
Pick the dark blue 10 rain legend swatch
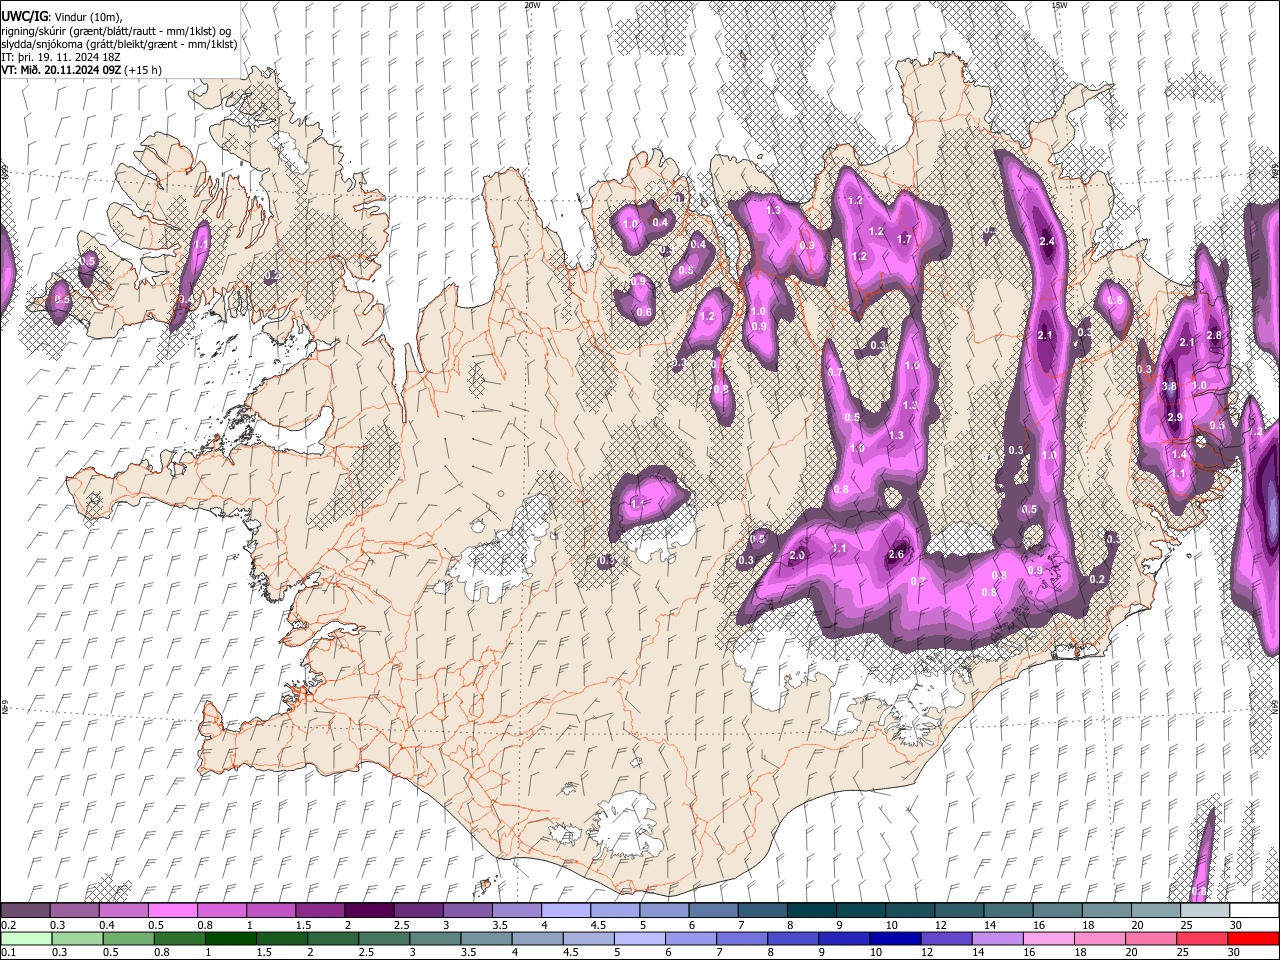coord(894,939)
